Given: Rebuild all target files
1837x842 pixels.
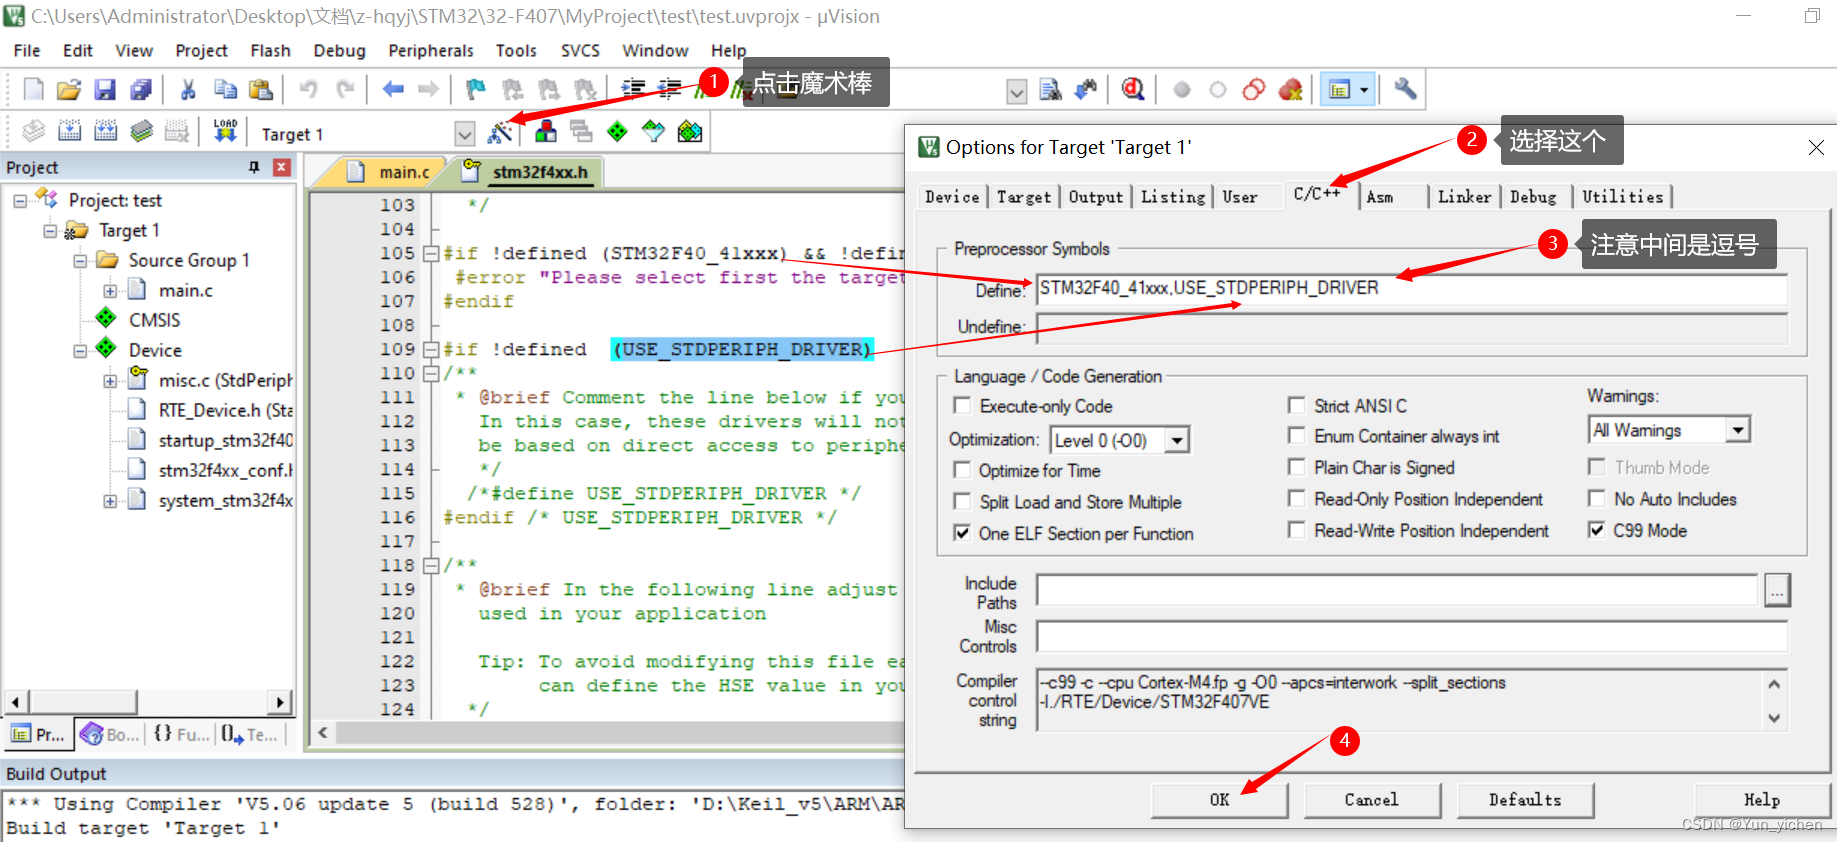Looking at the screenshot, I should [x=105, y=131].
